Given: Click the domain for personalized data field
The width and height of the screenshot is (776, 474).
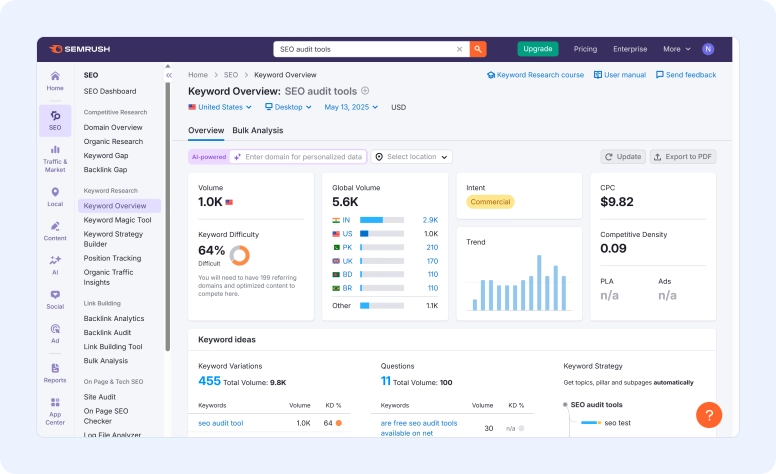Looking at the screenshot, I should pos(298,157).
